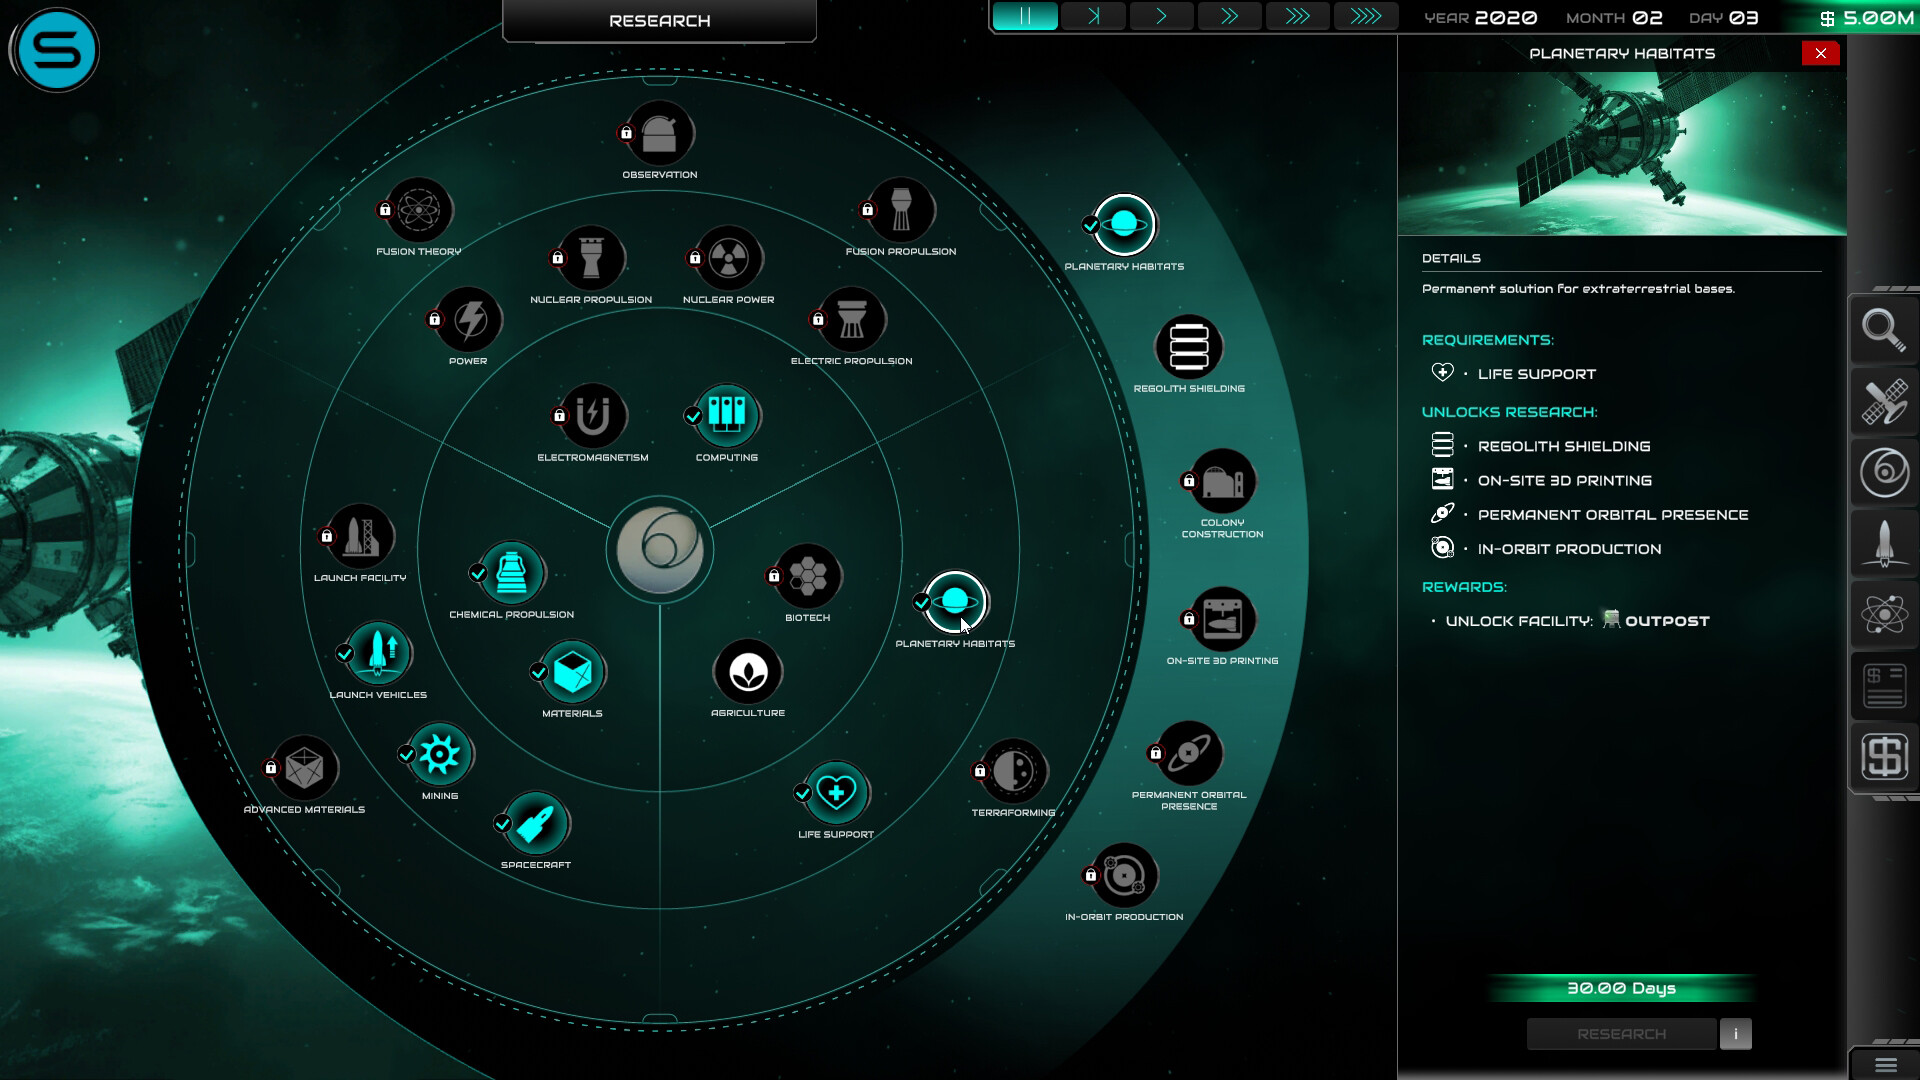Screen dimensions: 1920x1080
Task: Open the atom research sidebar icon
Action: [1884, 614]
